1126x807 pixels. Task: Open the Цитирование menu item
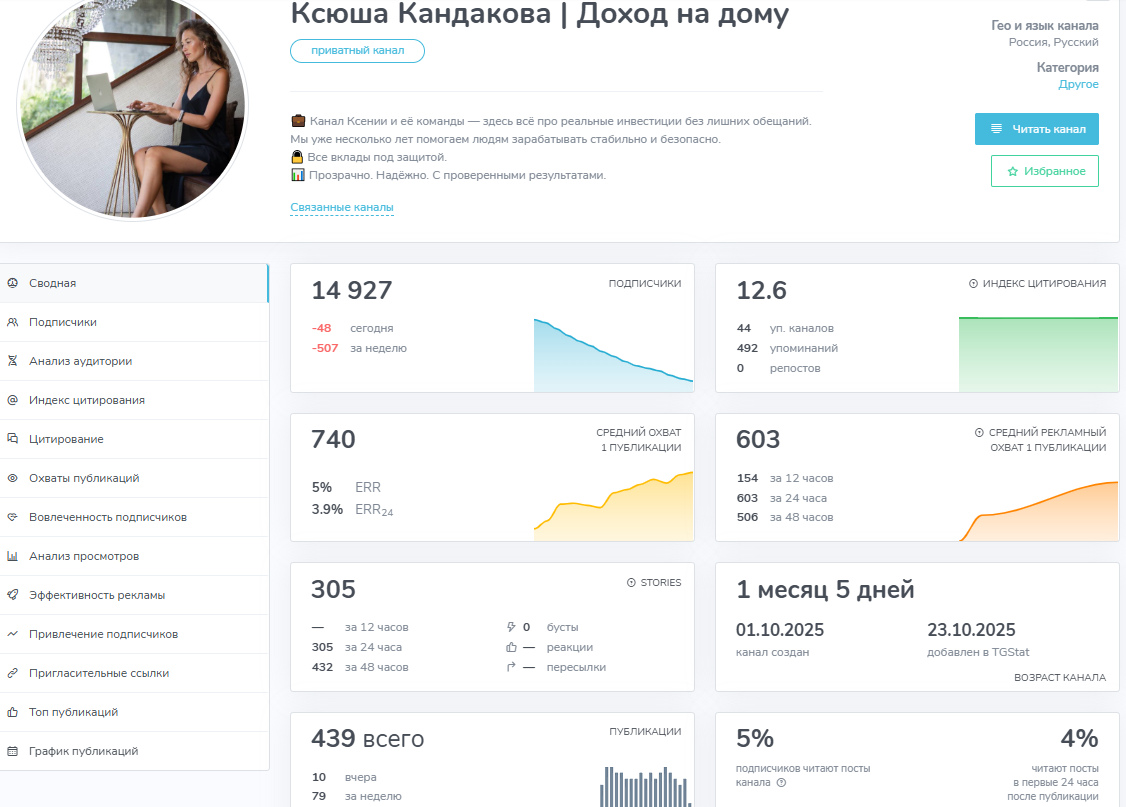click(x=66, y=439)
